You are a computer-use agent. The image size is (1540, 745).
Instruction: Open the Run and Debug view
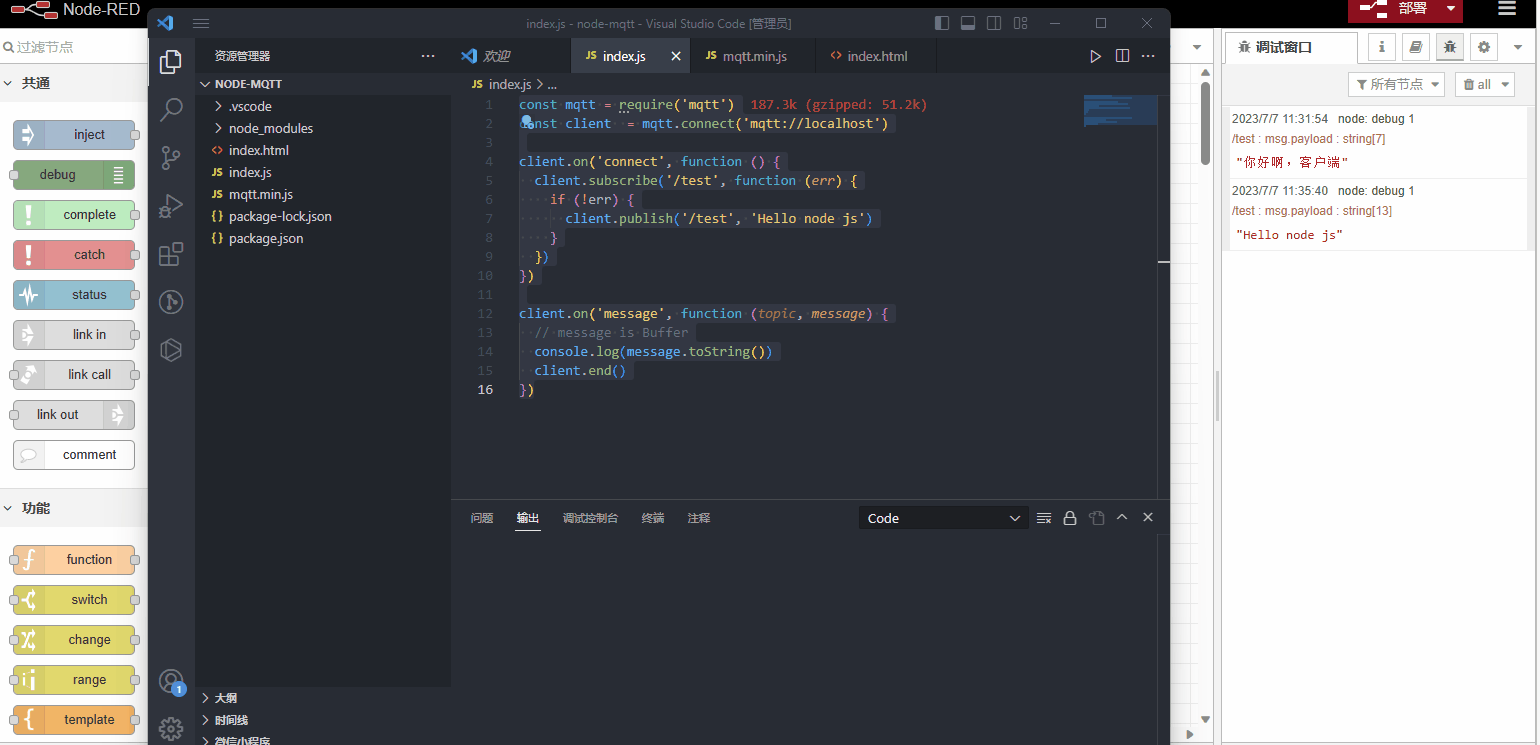(171, 205)
